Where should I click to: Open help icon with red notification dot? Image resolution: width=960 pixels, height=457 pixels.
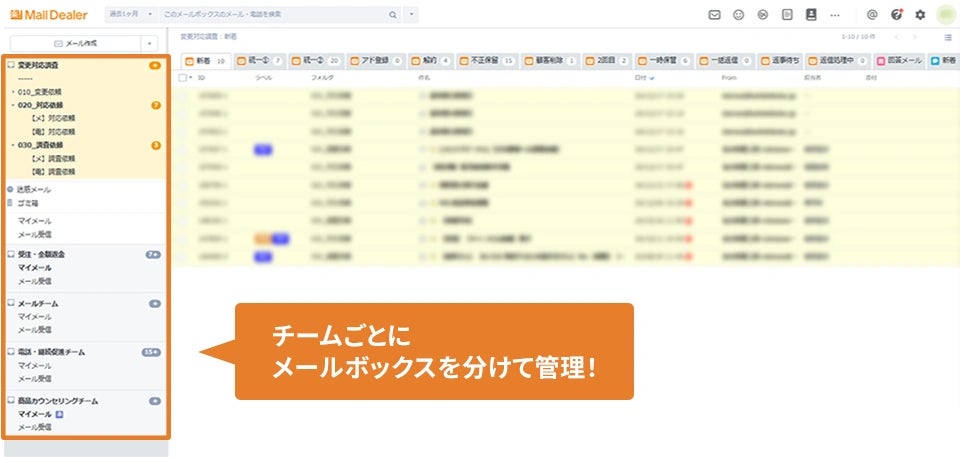tap(896, 15)
